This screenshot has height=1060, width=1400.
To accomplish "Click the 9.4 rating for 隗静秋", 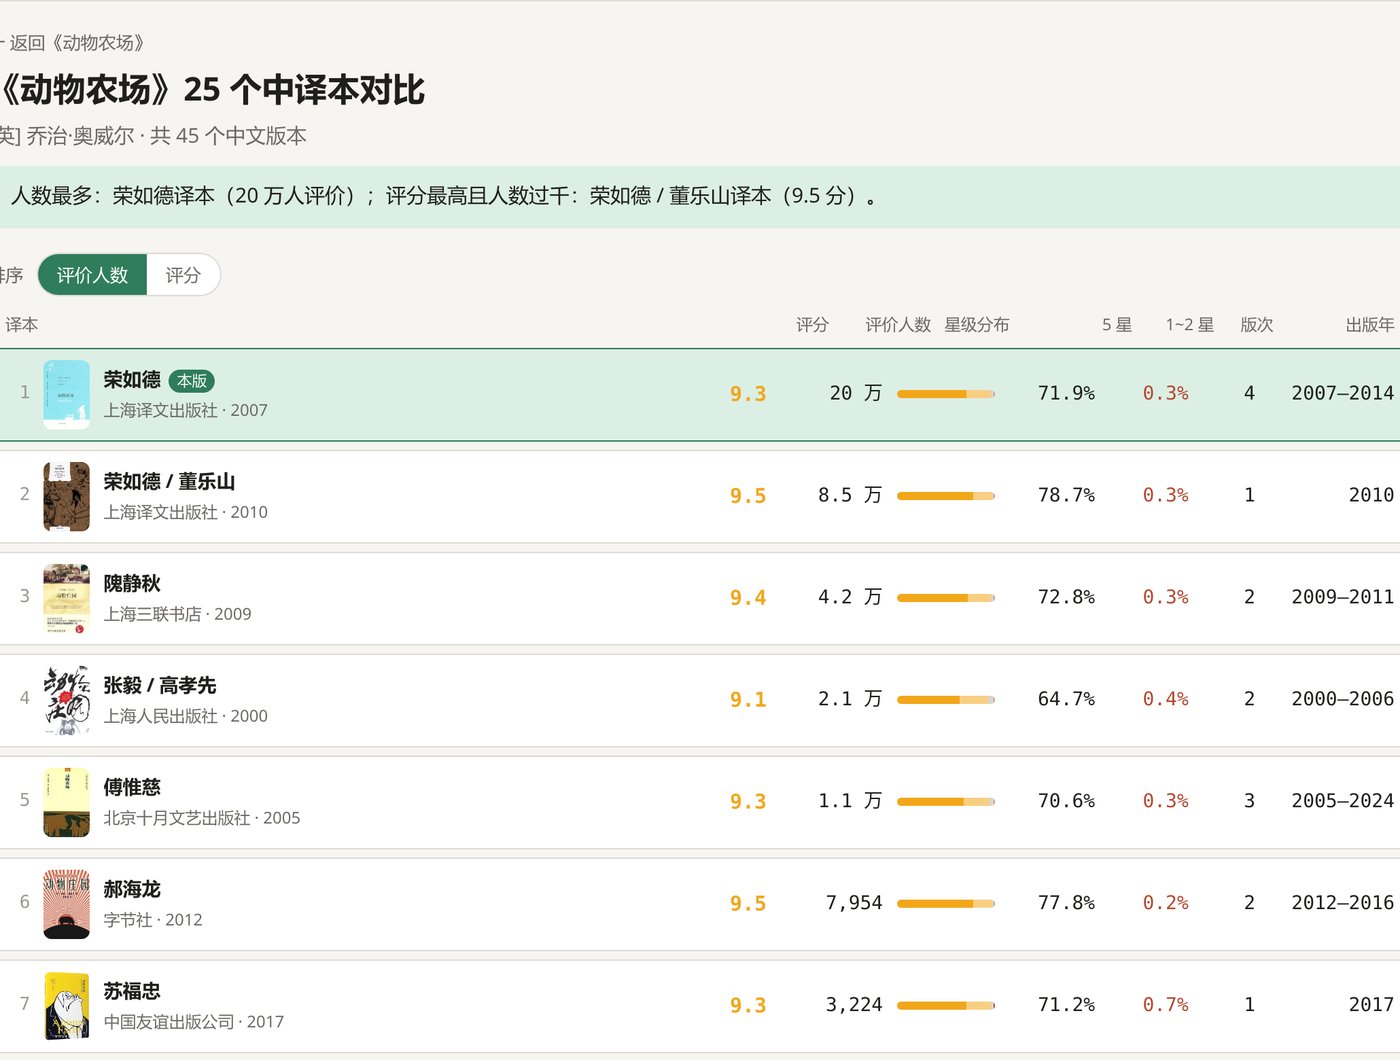I will click(x=748, y=598).
